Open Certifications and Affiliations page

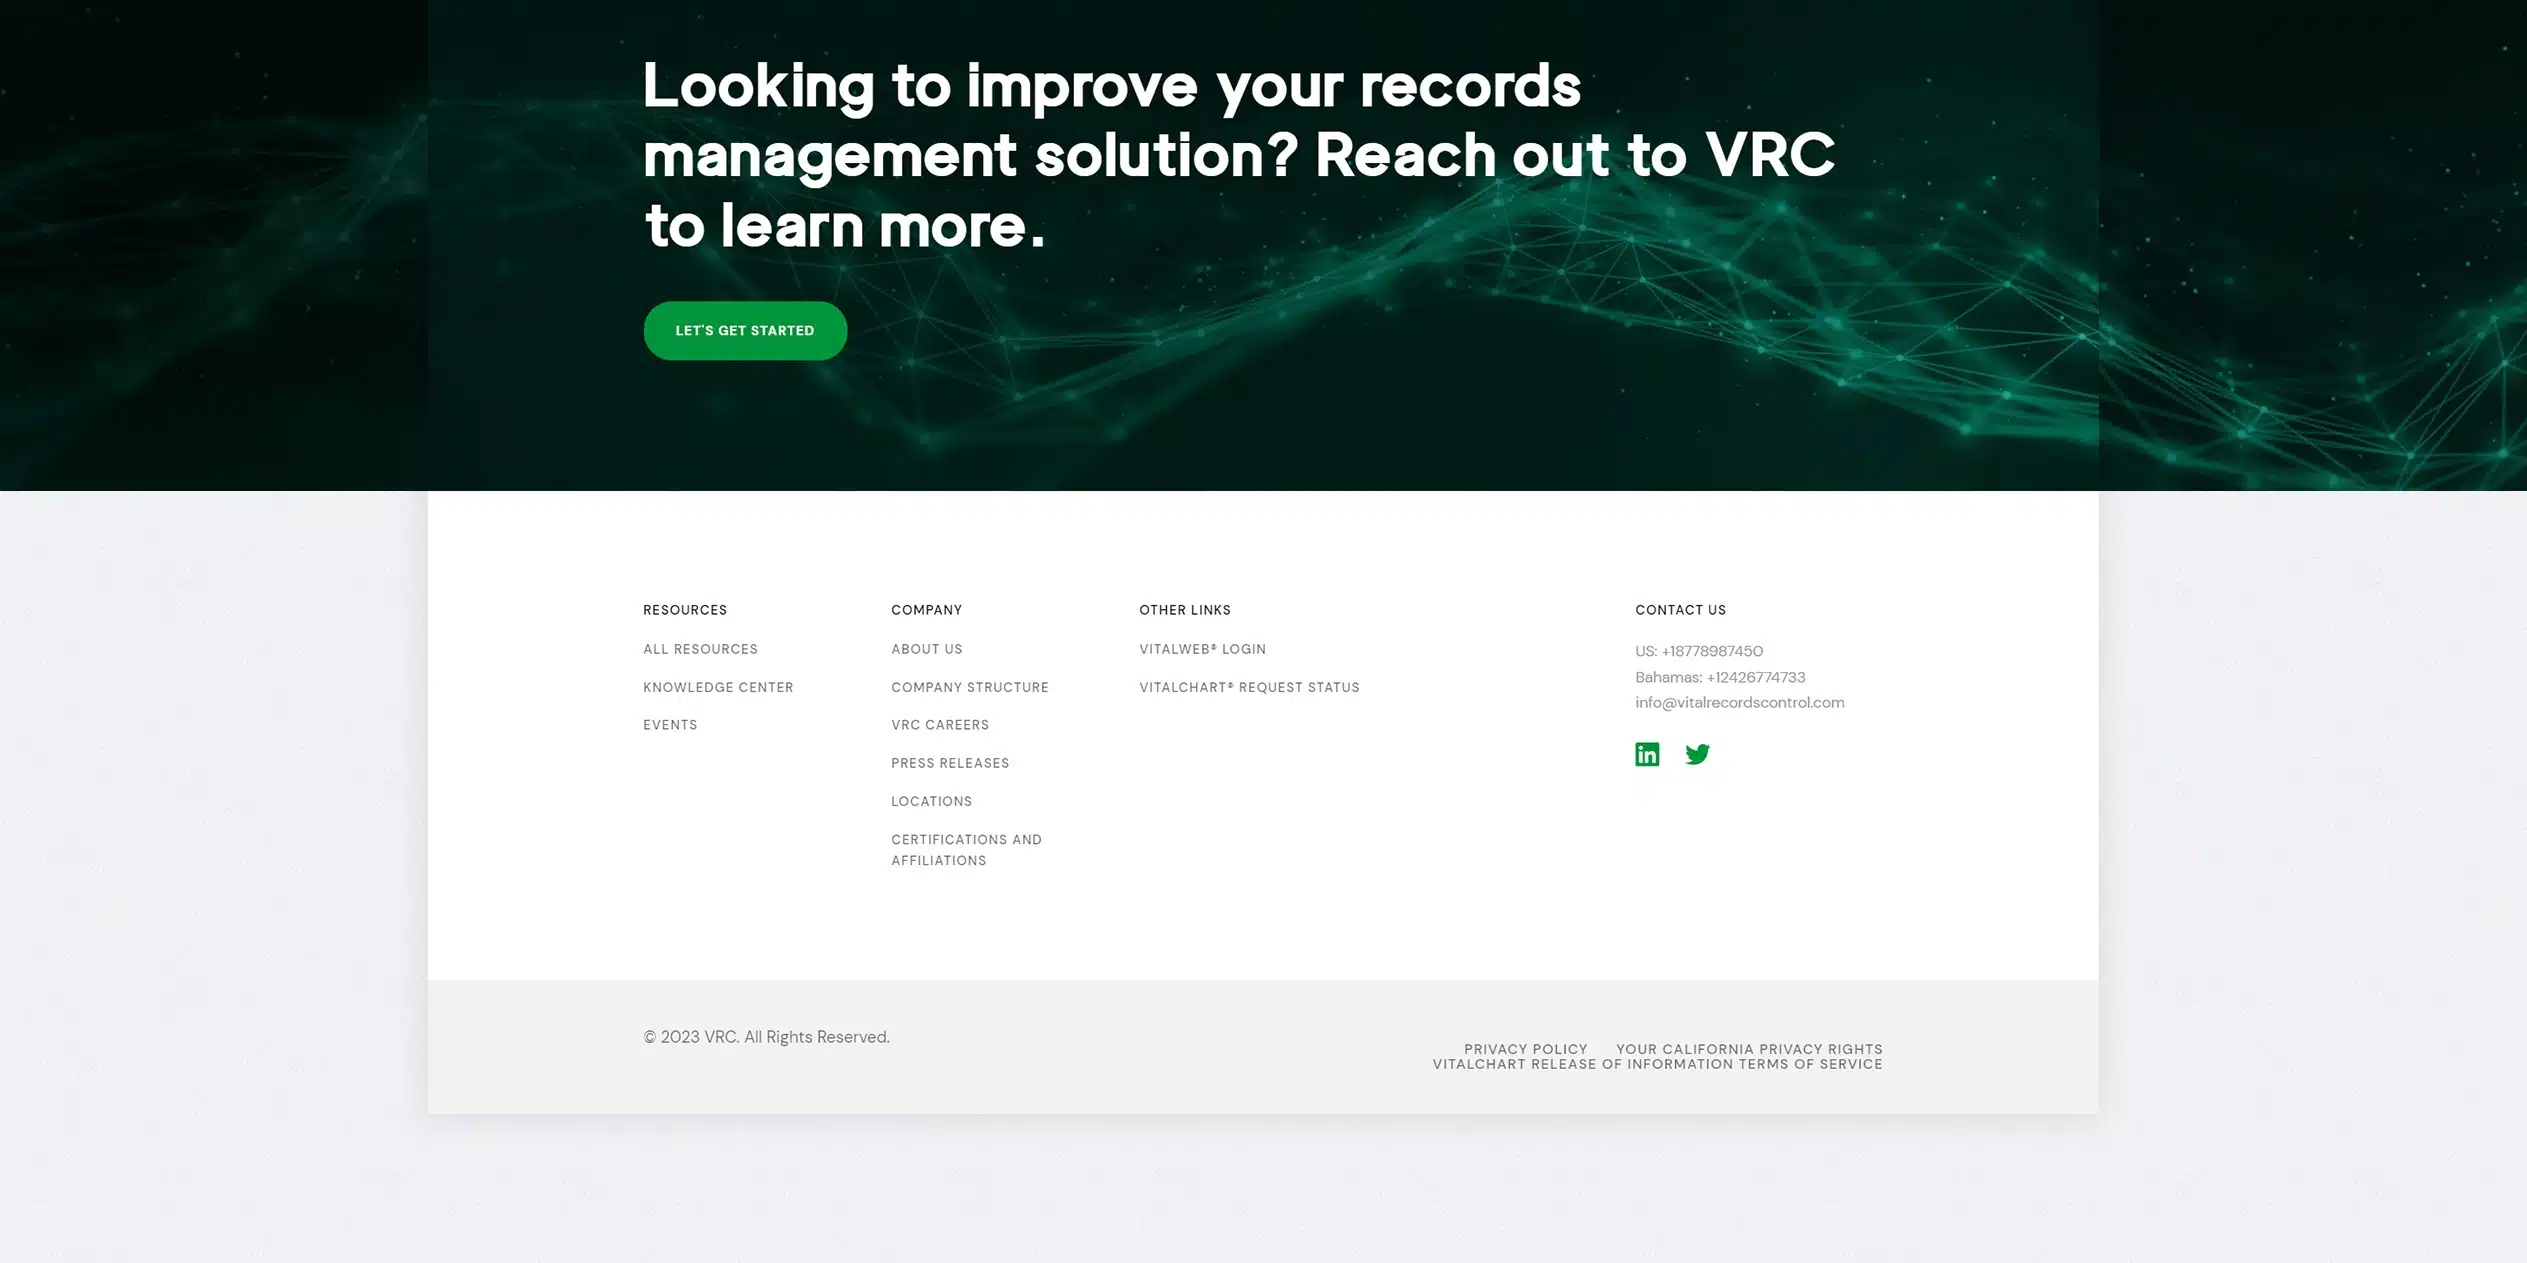tap(965, 849)
